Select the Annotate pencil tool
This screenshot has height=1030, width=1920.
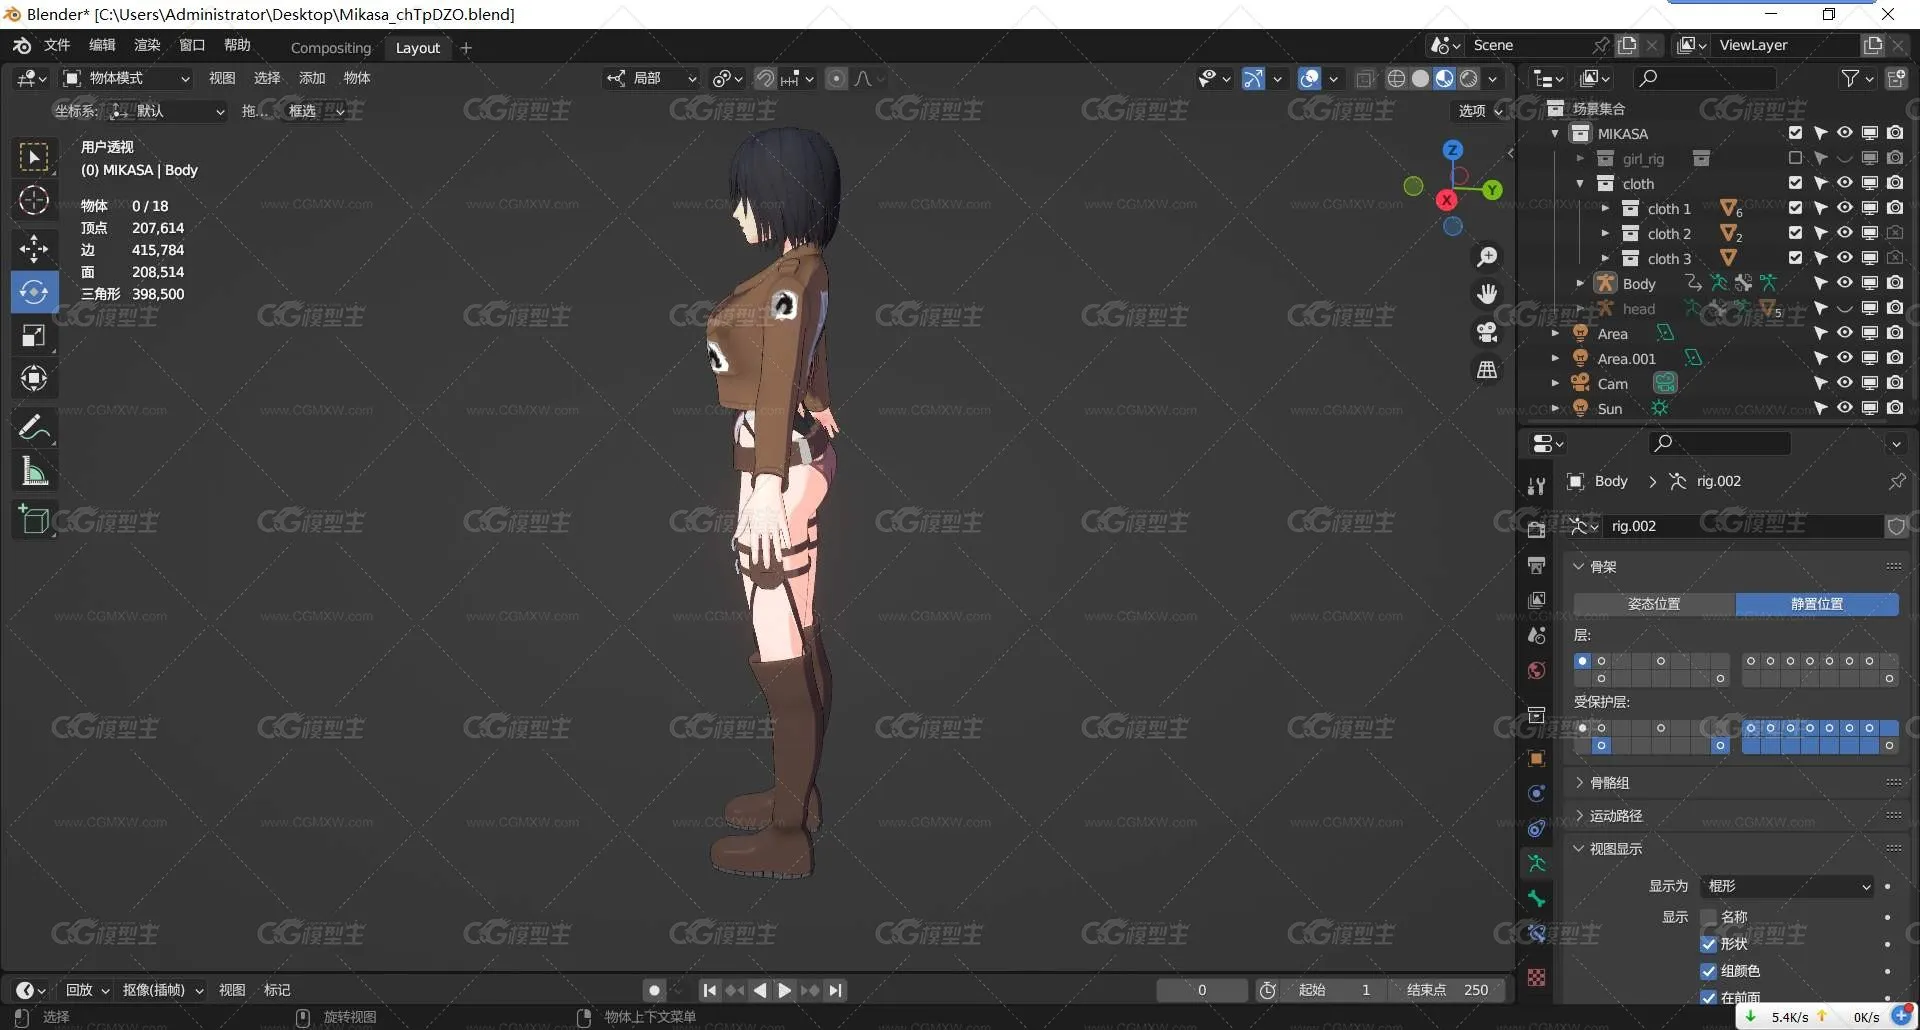[x=34, y=428]
